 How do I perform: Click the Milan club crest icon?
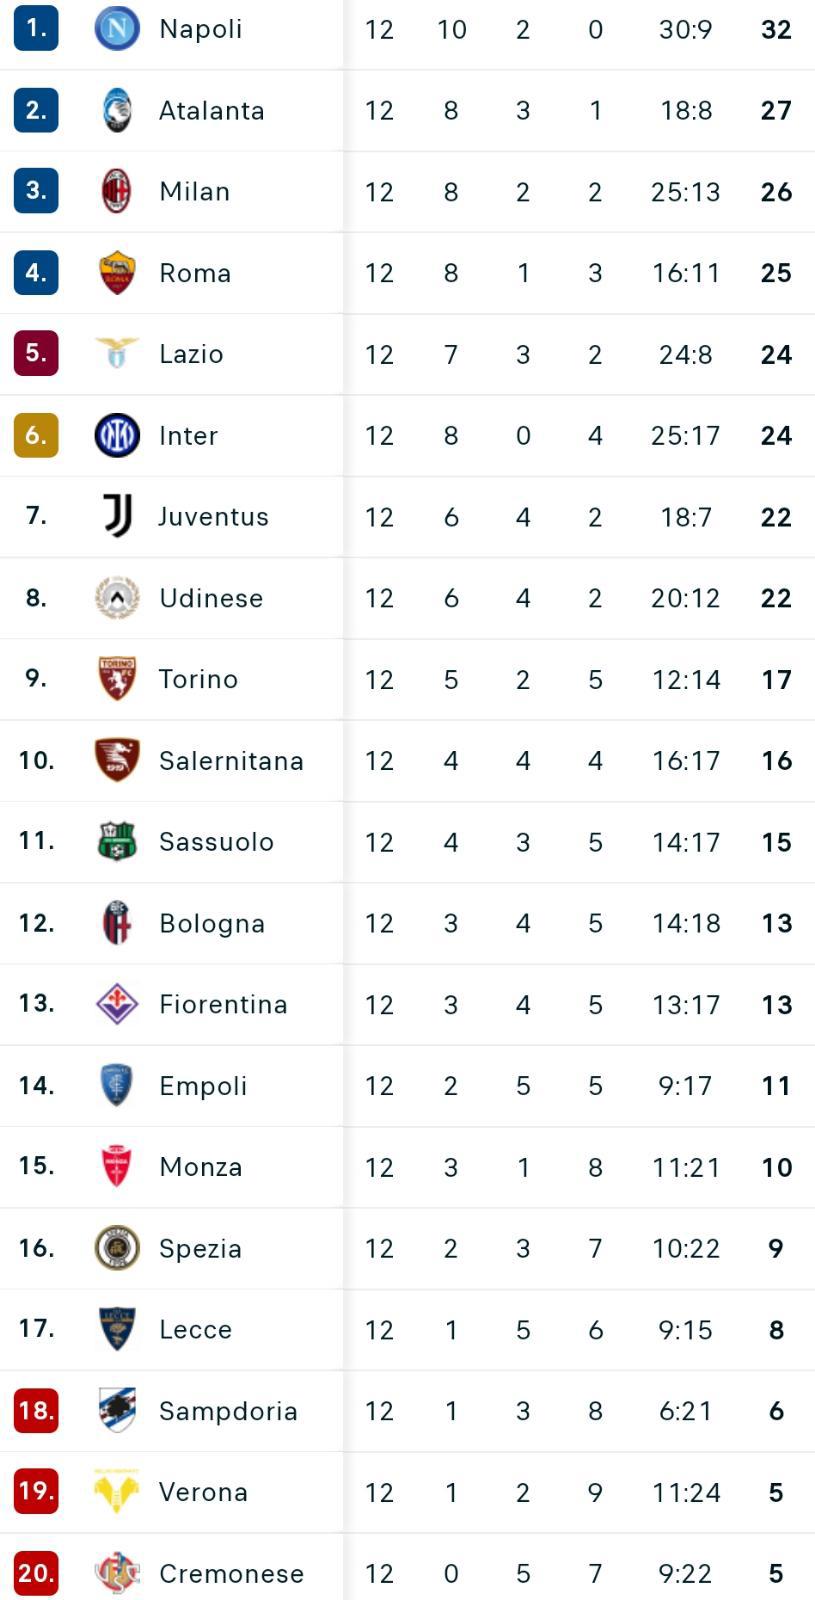click(x=117, y=191)
